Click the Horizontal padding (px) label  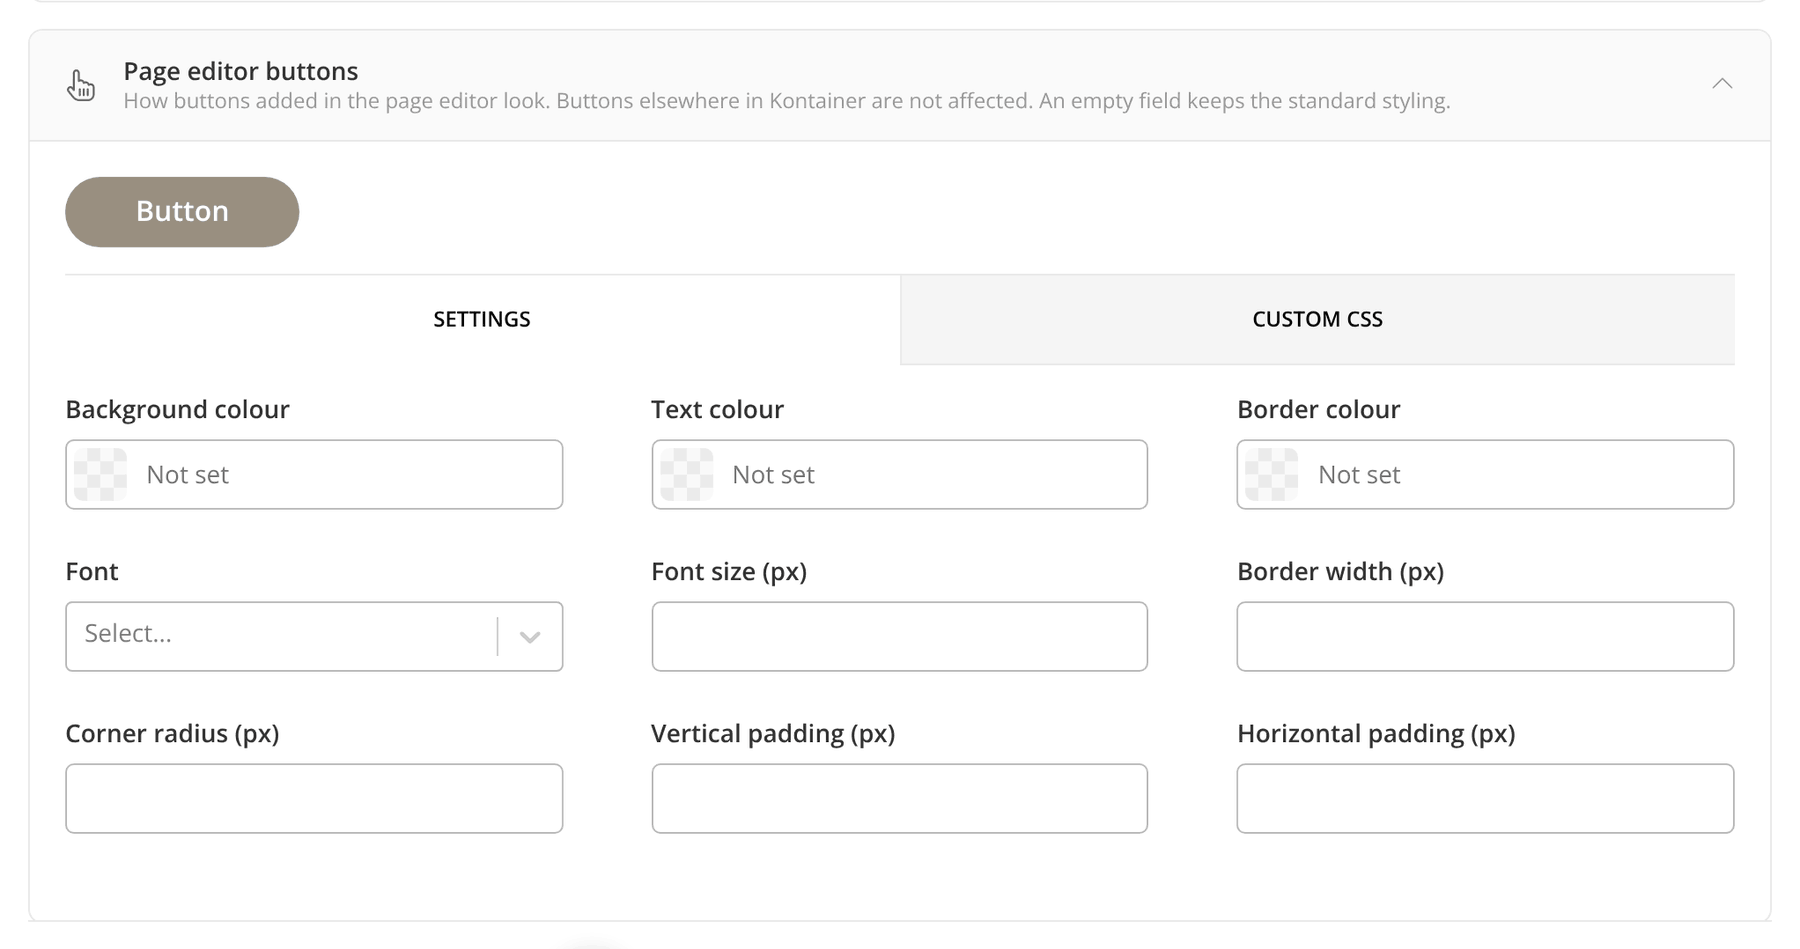point(1376,733)
